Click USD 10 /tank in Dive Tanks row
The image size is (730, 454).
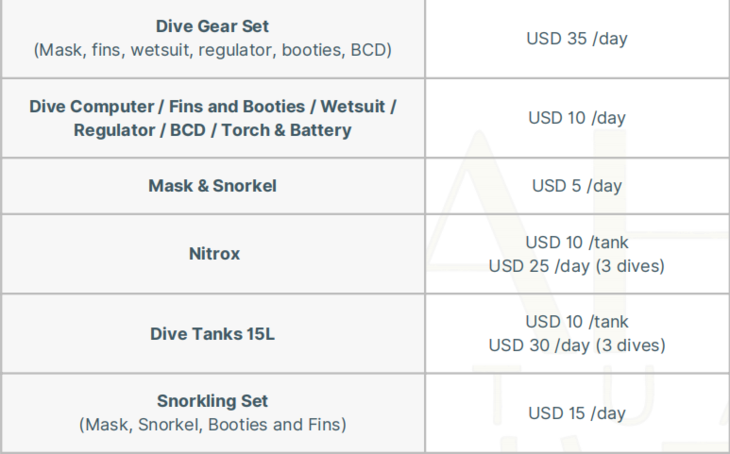click(x=577, y=322)
